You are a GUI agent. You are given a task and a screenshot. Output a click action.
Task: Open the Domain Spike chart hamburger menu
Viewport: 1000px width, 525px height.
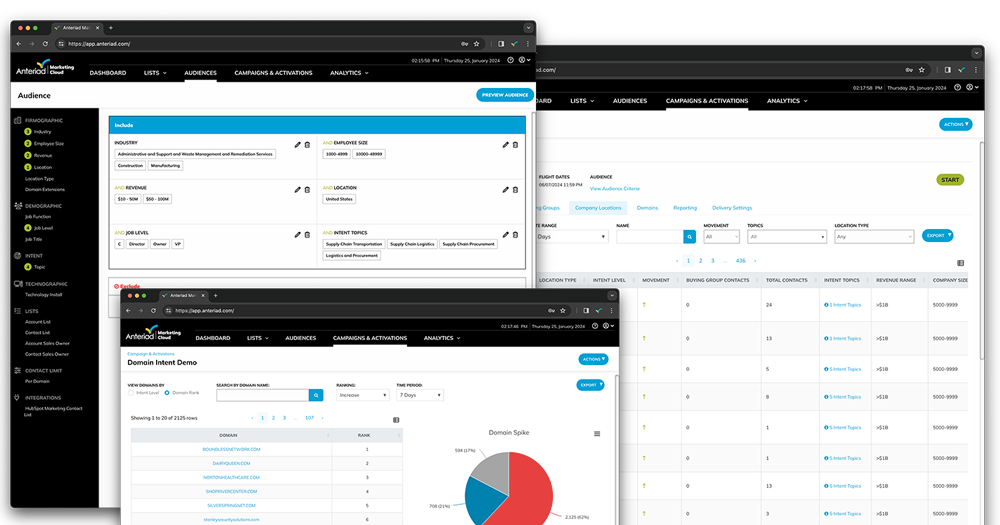tap(597, 434)
